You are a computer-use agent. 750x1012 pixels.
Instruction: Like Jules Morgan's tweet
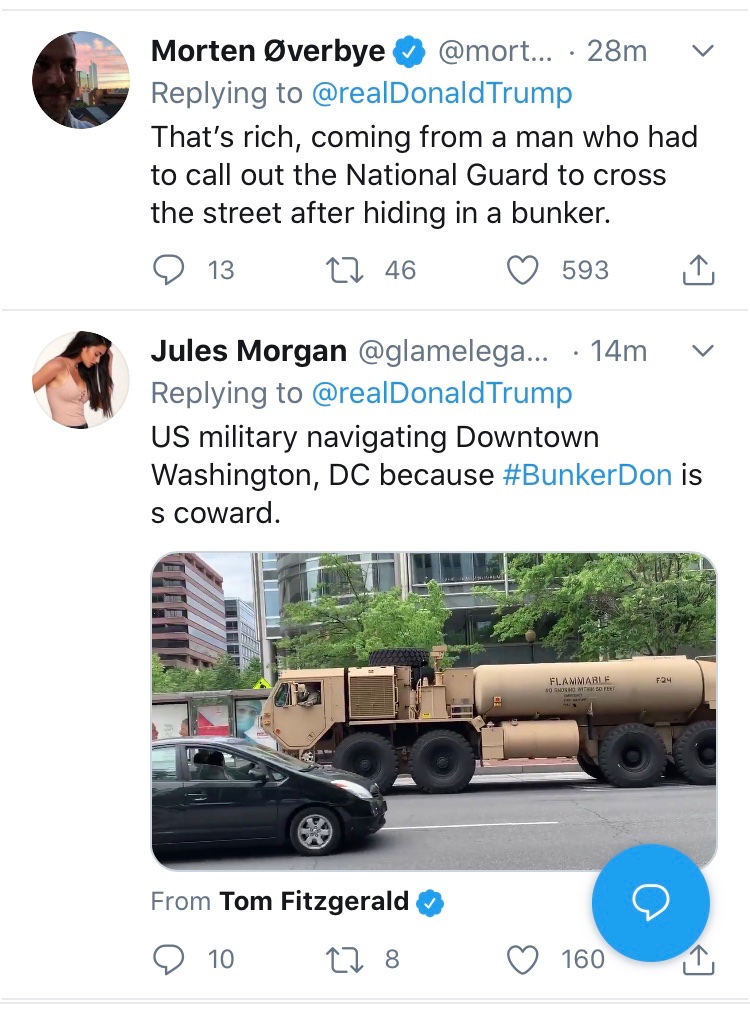coord(523,959)
